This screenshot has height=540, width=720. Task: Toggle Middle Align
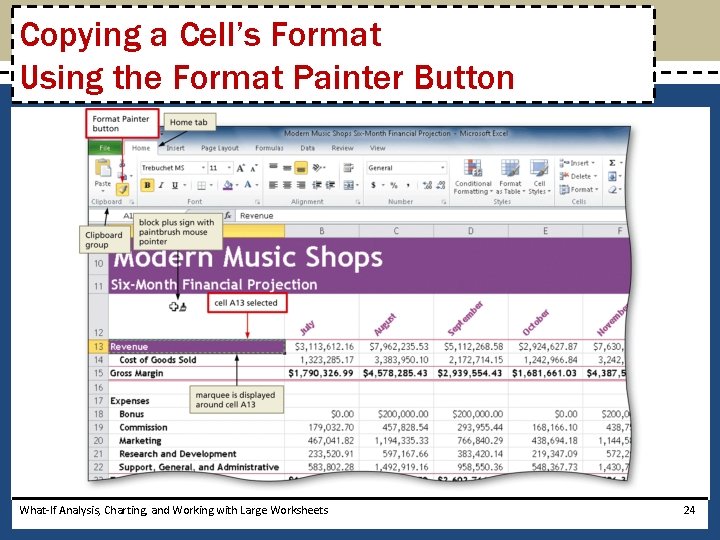coord(287,168)
